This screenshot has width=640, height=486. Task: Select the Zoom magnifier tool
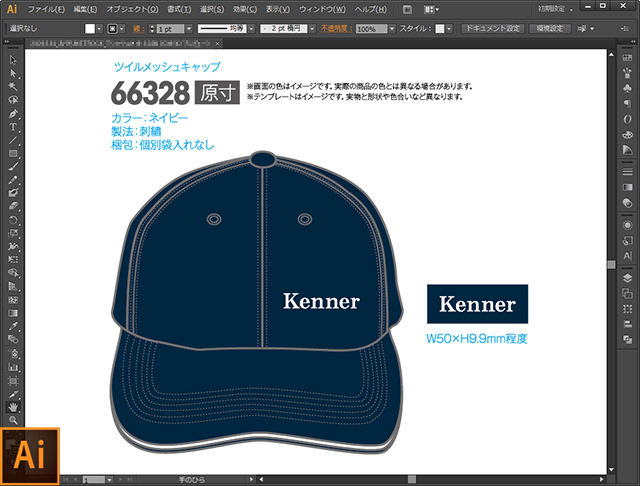pyautogui.click(x=13, y=420)
